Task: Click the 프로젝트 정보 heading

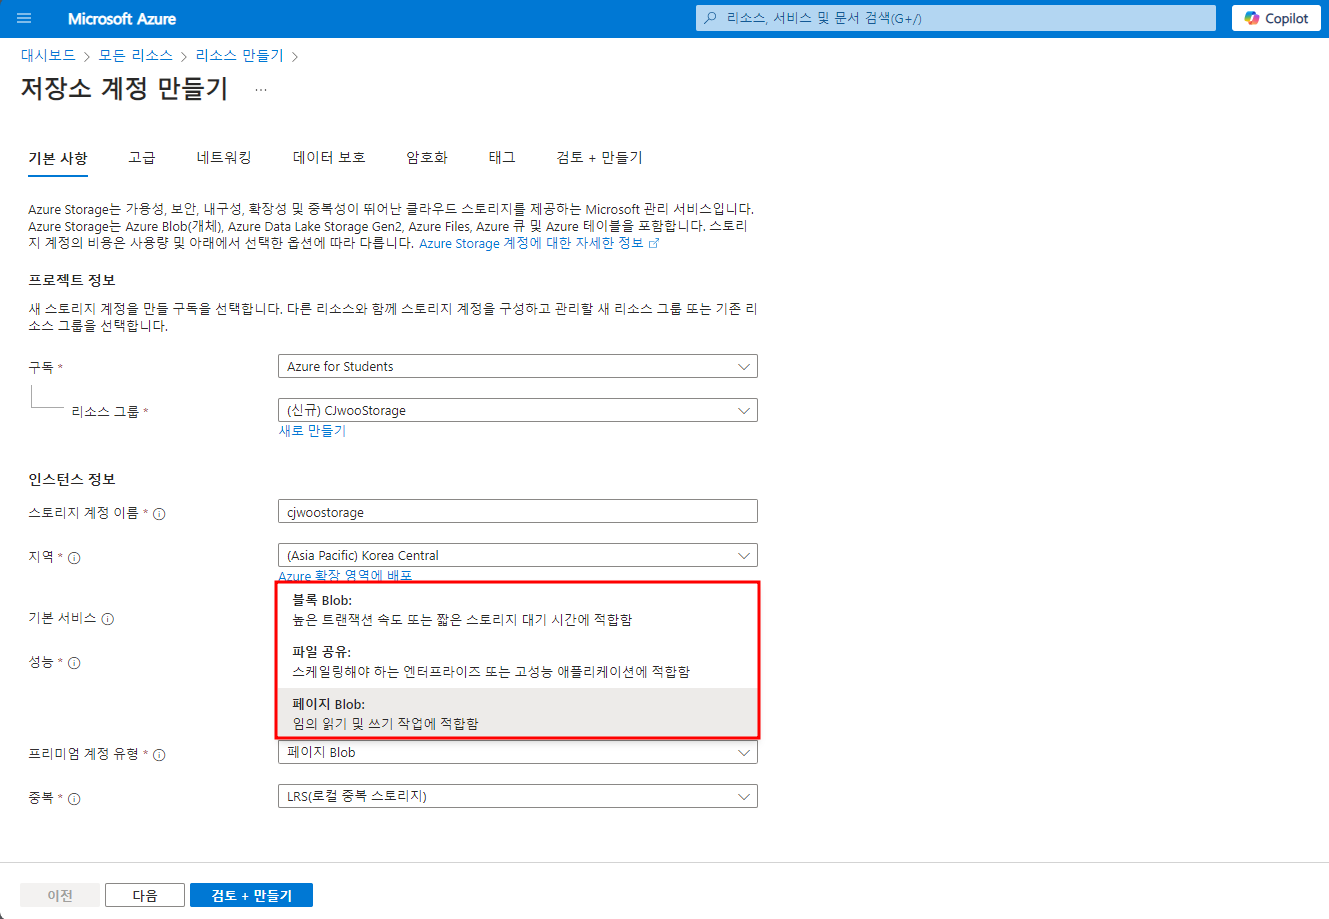Action: (72, 280)
